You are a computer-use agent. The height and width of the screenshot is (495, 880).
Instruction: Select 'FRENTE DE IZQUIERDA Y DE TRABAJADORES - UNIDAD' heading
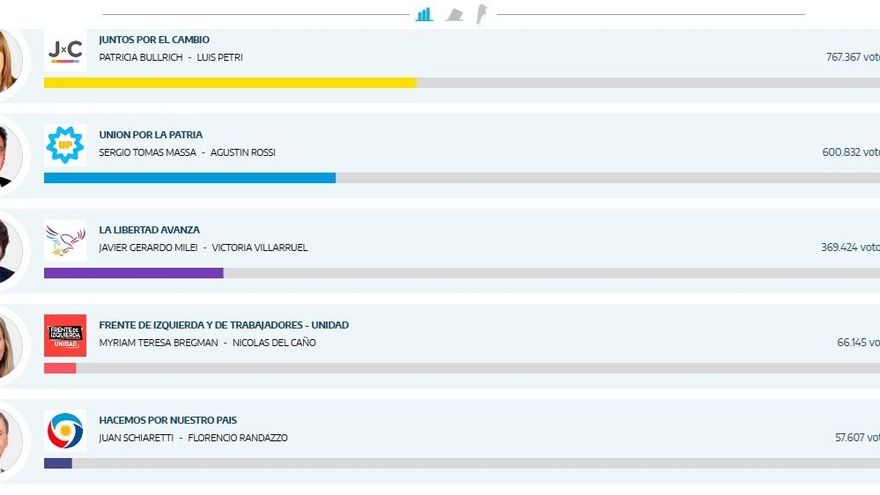click(x=224, y=325)
